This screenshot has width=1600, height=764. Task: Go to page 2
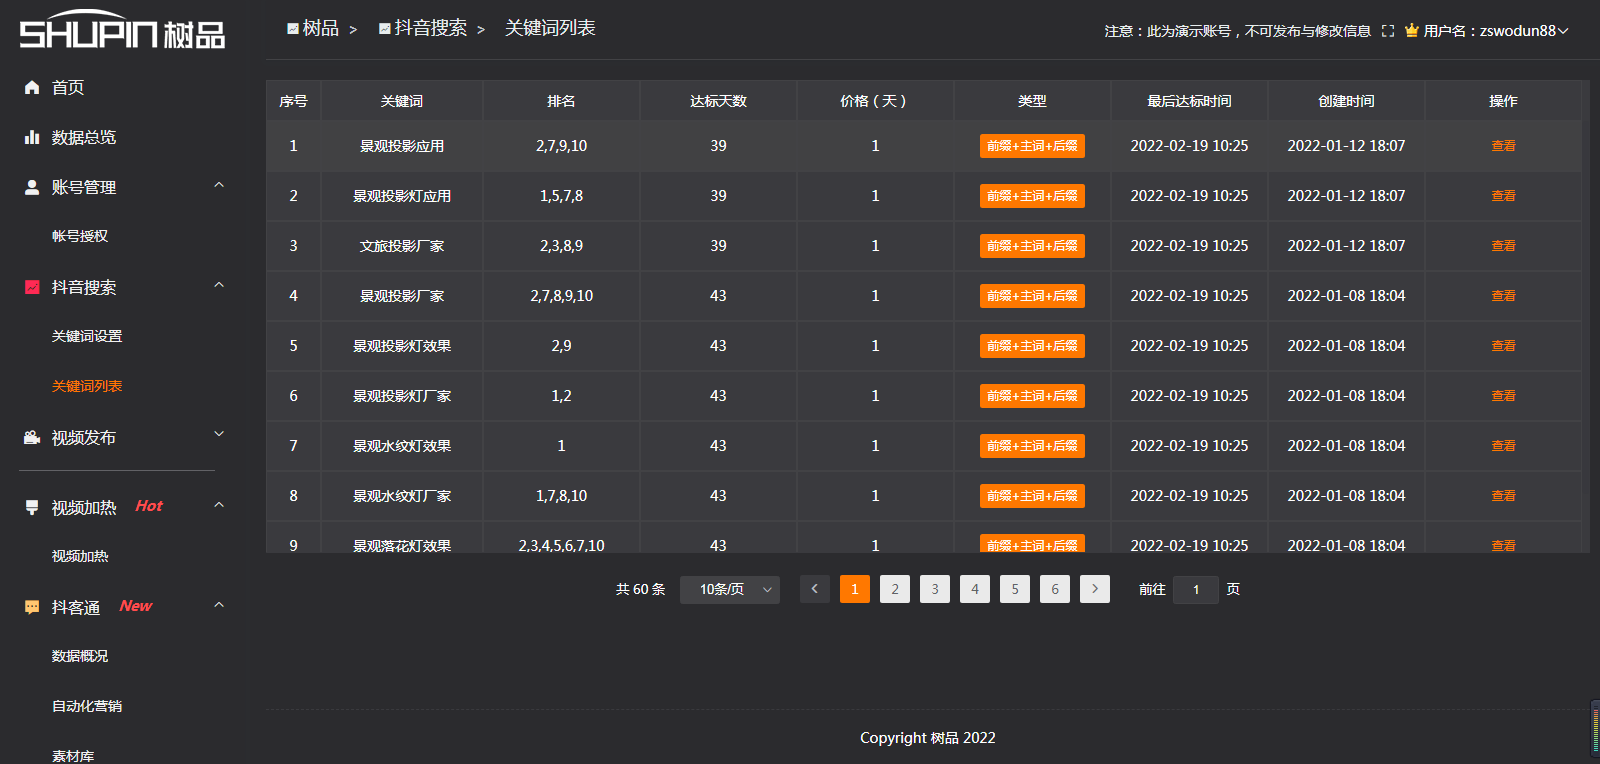pos(895,589)
